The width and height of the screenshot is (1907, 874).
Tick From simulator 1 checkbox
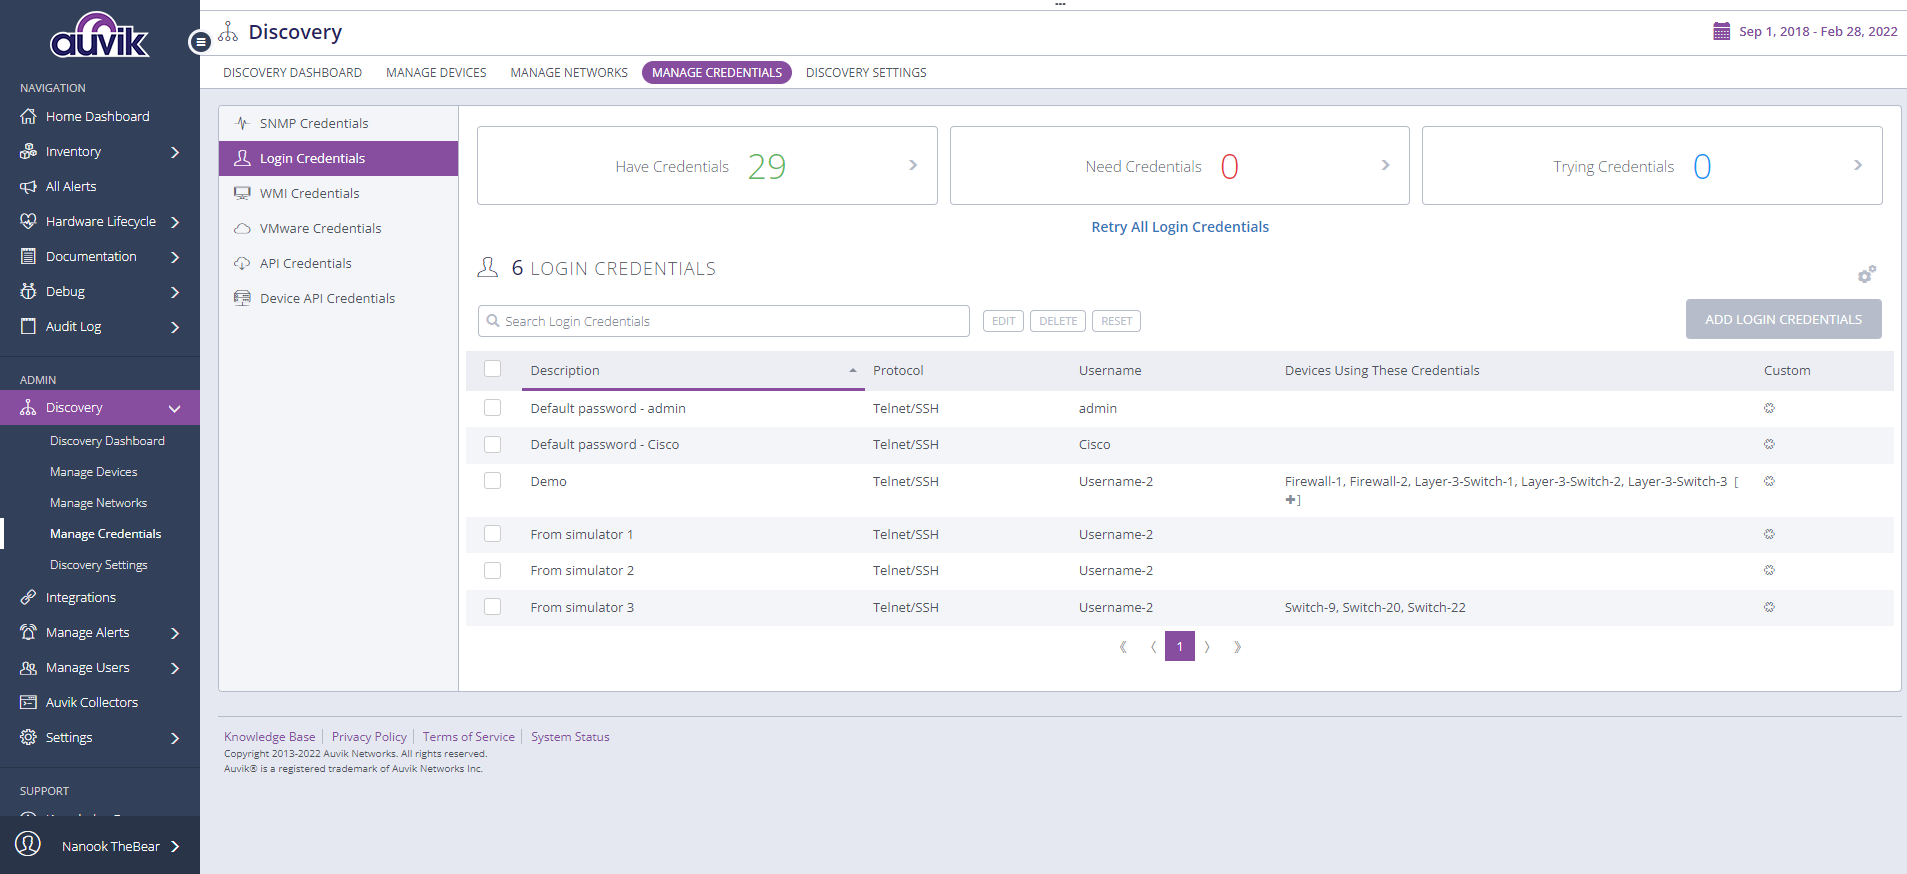[x=492, y=533]
